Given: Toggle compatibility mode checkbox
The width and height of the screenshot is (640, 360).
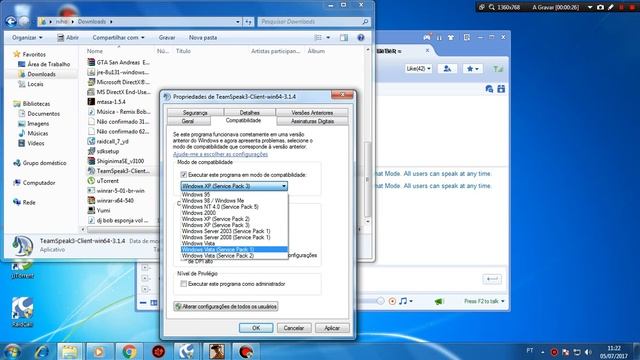Looking at the screenshot, I should pyautogui.click(x=184, y=175).
